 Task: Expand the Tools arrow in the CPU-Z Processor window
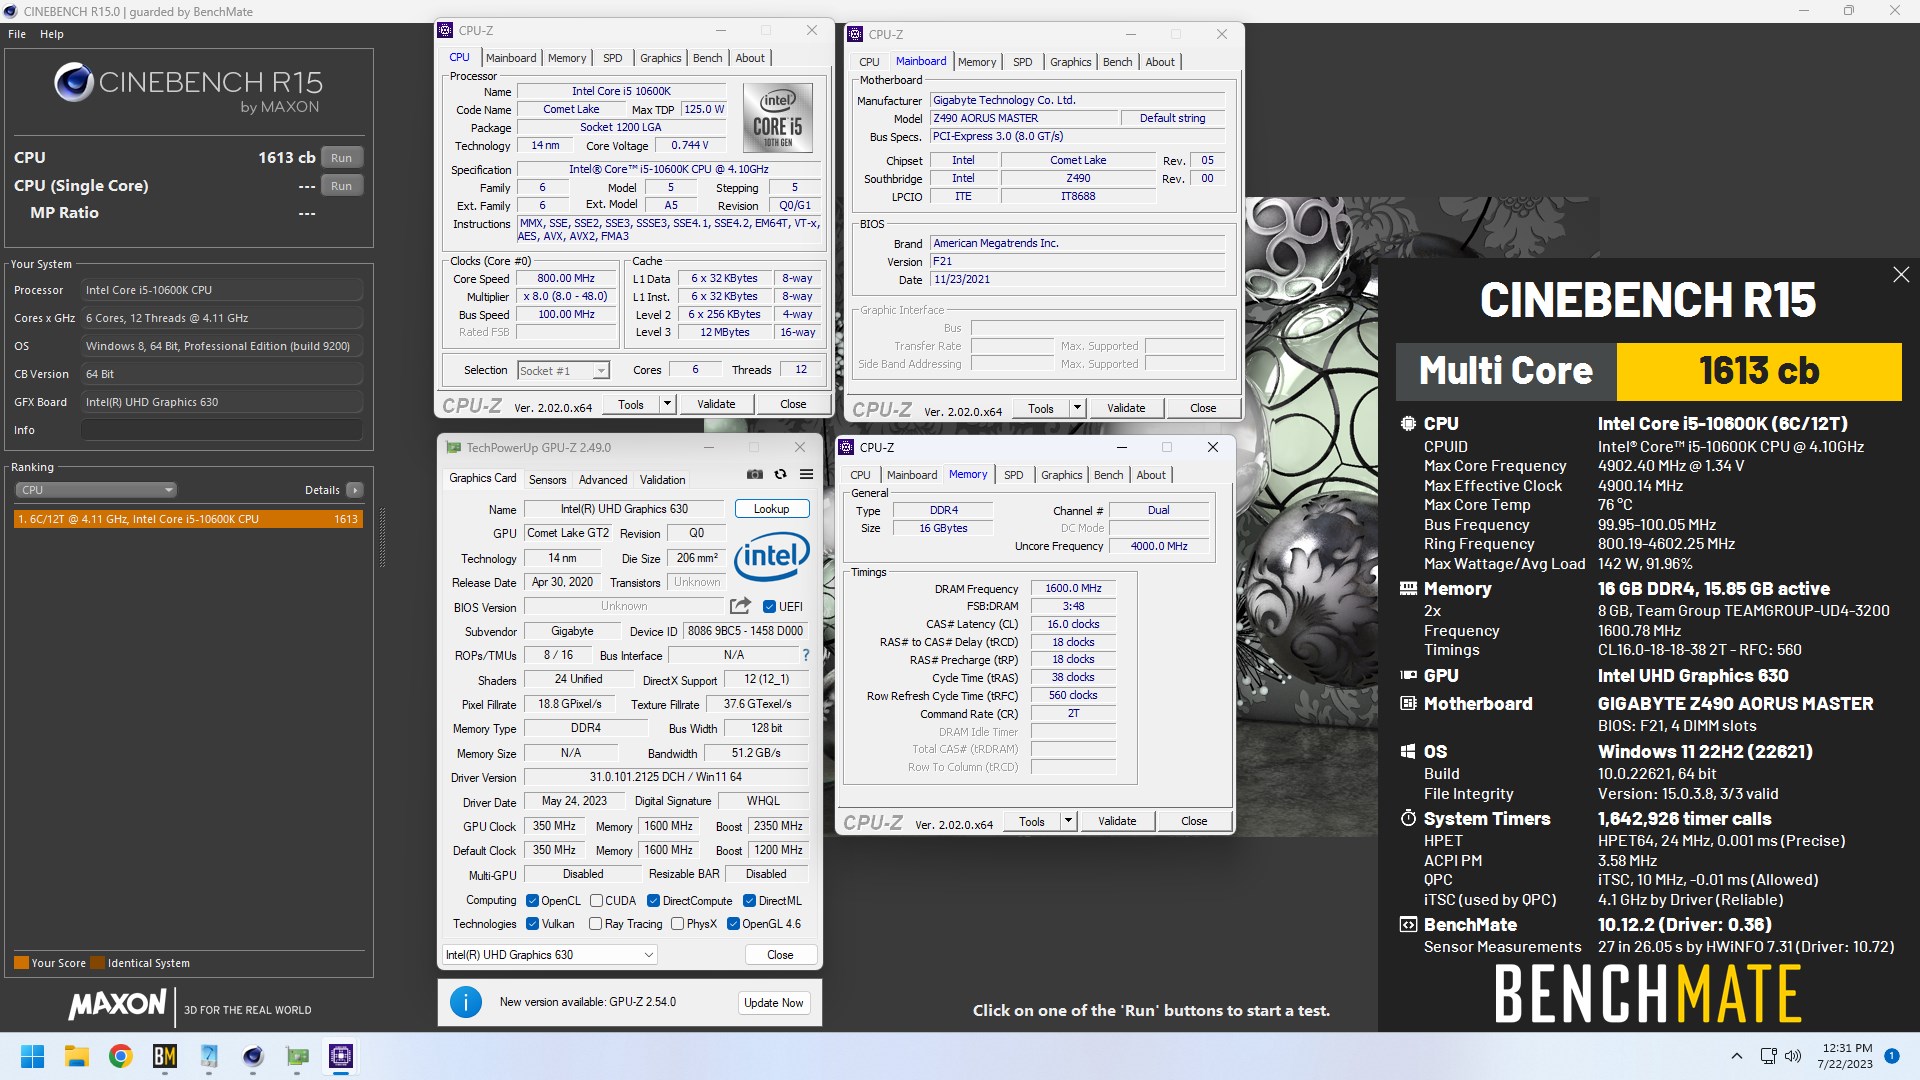[667, 404]
